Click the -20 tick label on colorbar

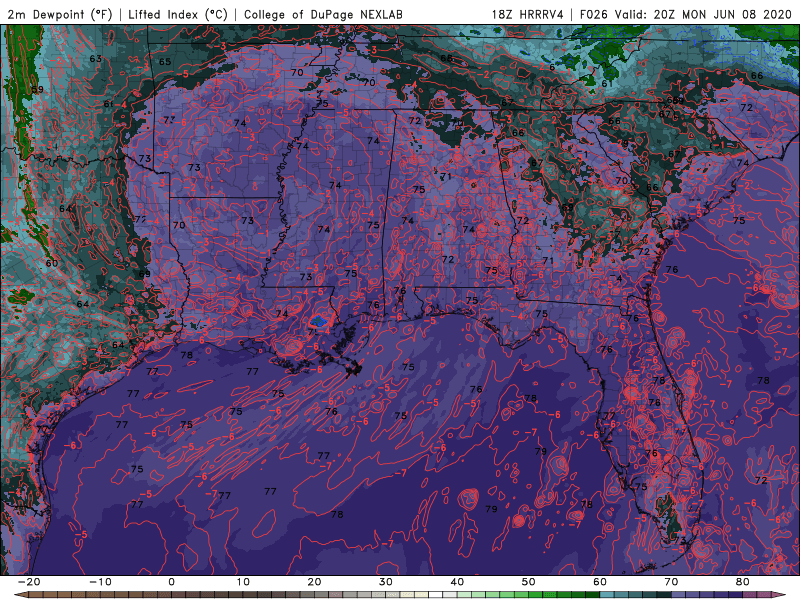coord(28,582)
